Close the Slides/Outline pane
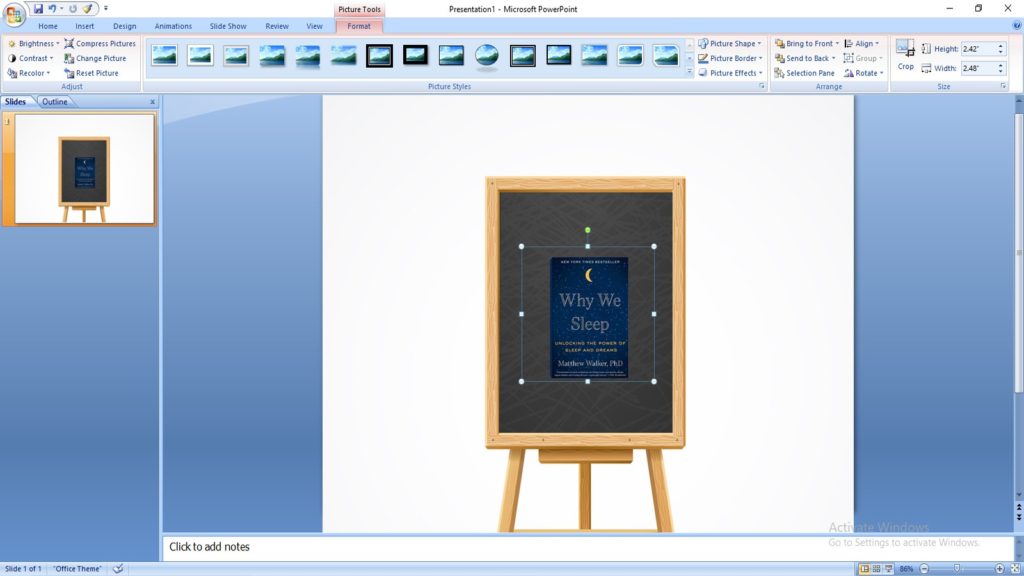 point(152,102)
